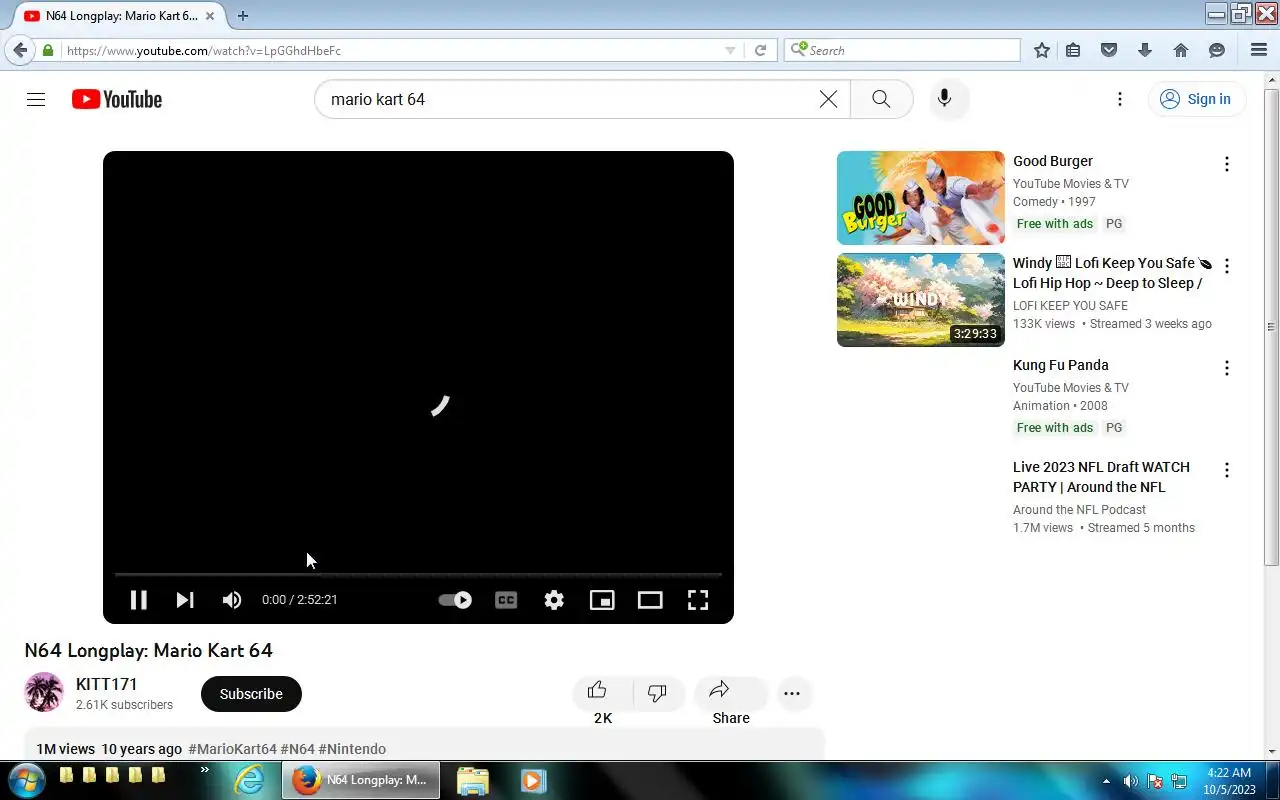Open Windows Explorer from taskbar

(x=473, y=780)
